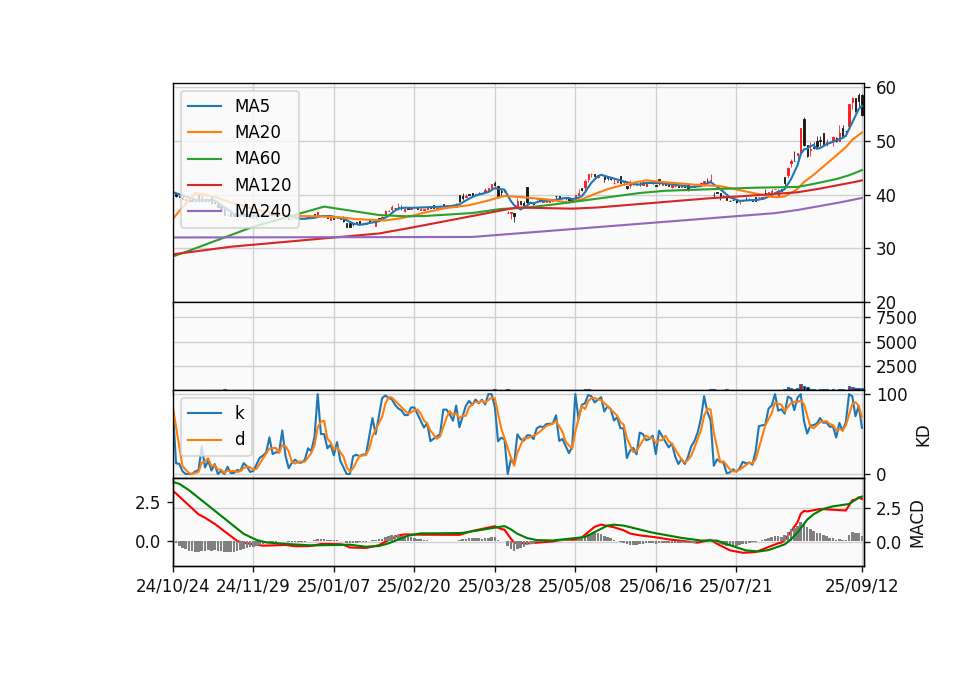Click the 25/09/12 date axis label
Image resolution: width=960 pixels, height=690 pixels.
pos(861,586)
